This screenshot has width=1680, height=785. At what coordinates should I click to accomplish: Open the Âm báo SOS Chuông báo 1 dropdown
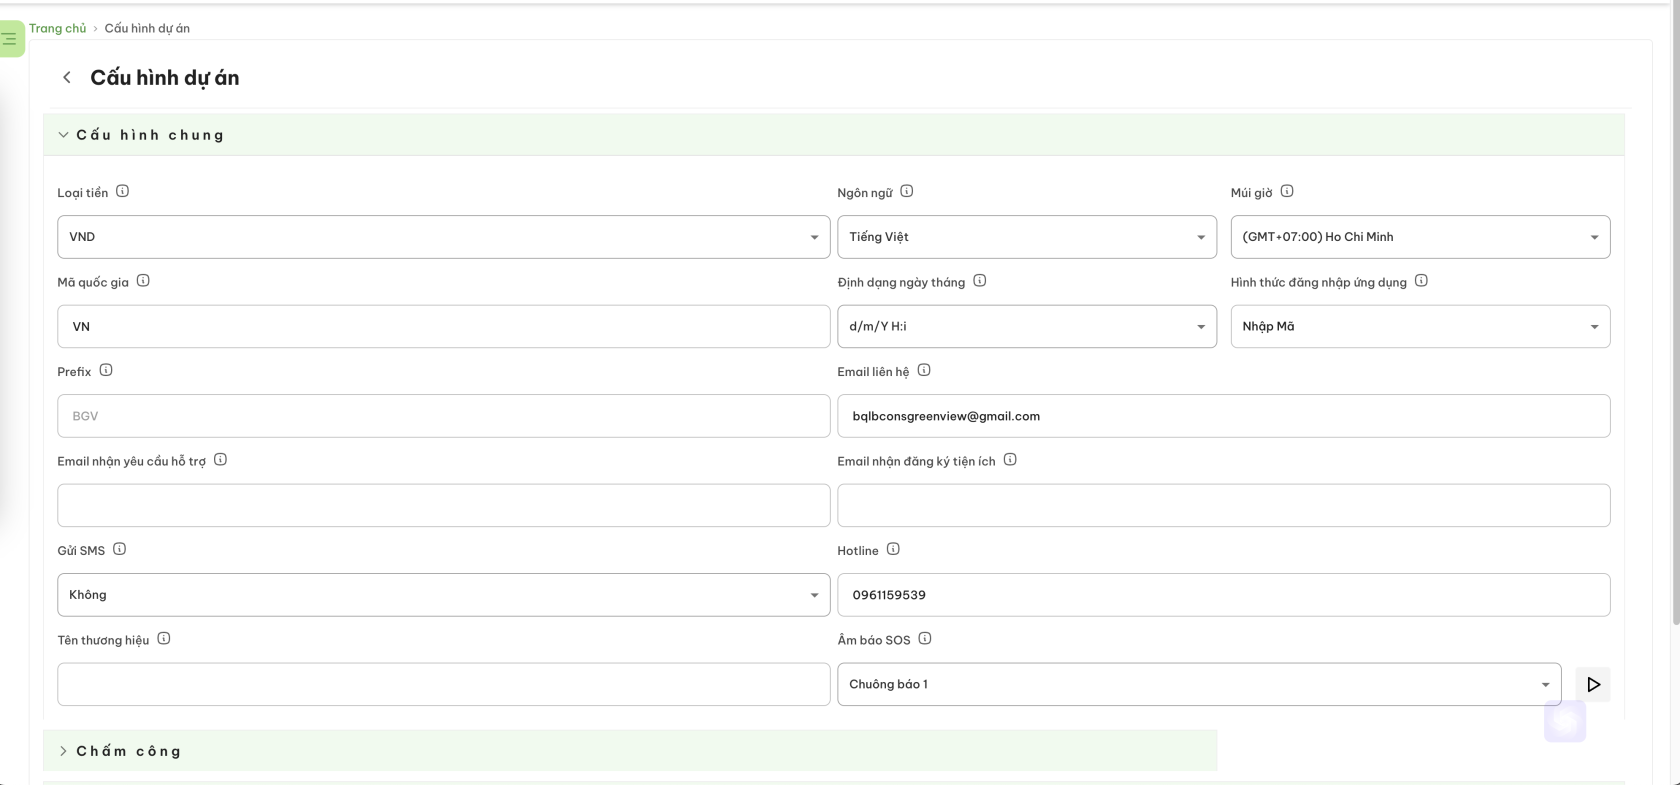(1199, 684)
